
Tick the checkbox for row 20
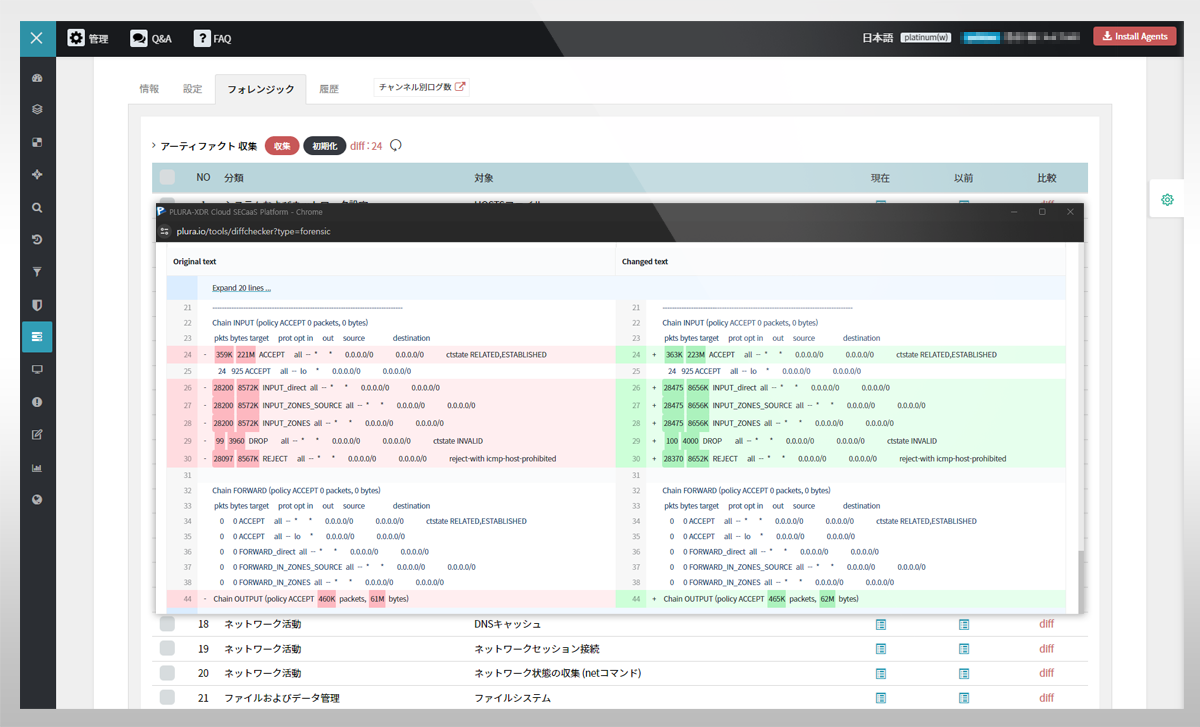click(x=167, y=673)
